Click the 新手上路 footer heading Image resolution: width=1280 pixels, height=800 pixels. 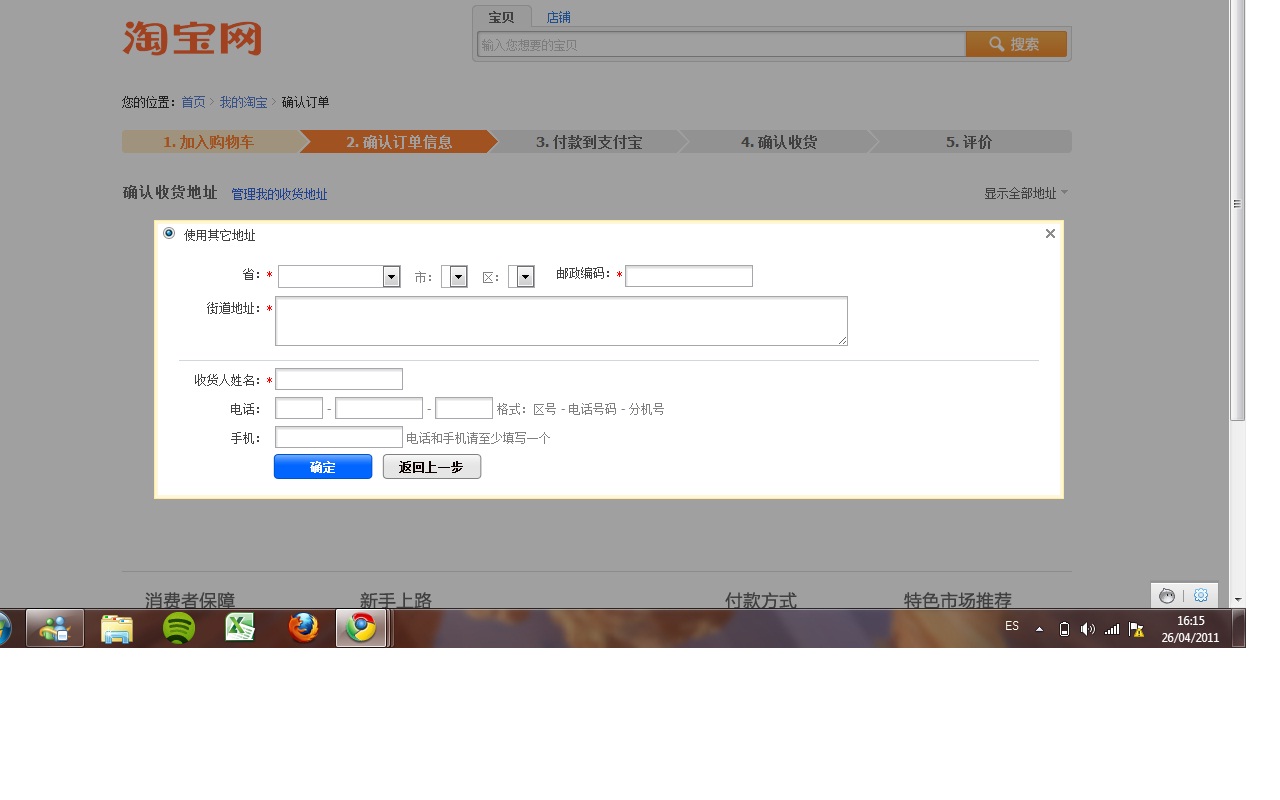click(396, 600)
